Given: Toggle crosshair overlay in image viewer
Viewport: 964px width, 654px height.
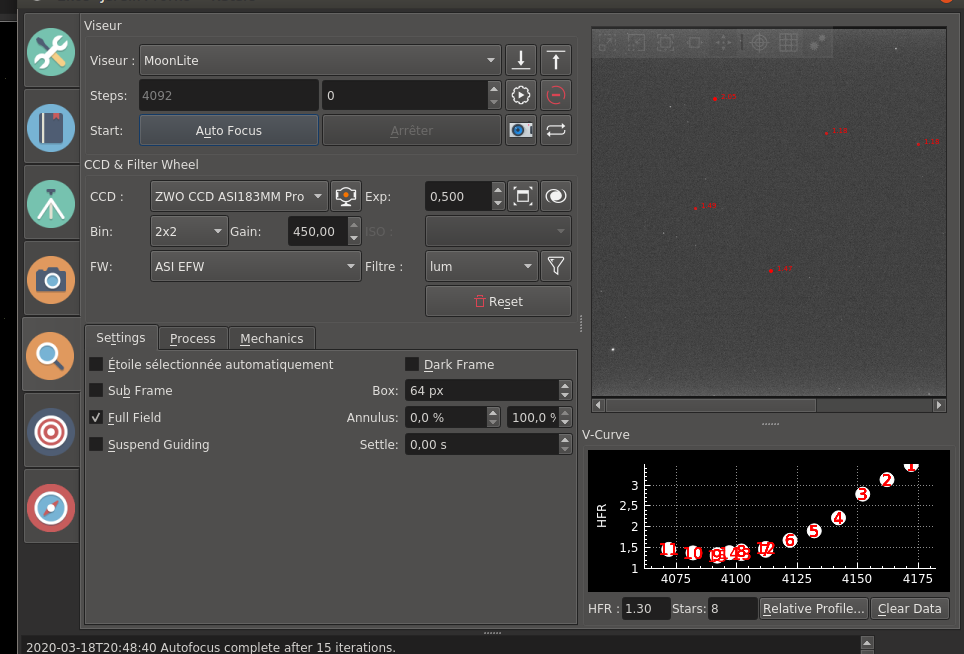Looking at the screenshot, I should pyautogui.click(x=760, y=42).
